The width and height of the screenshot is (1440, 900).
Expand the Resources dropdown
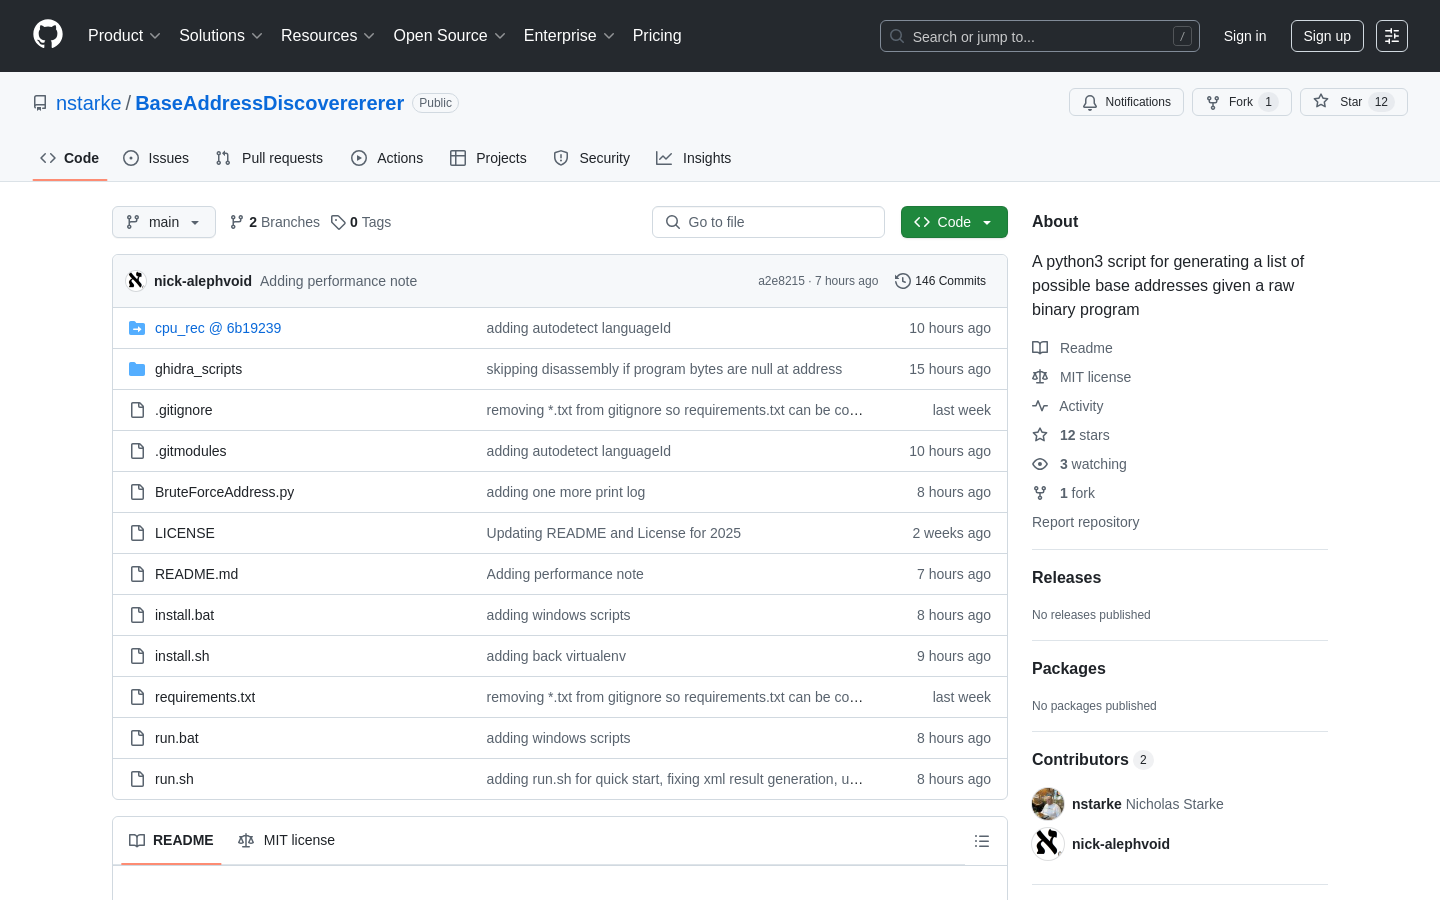point(327,36)
